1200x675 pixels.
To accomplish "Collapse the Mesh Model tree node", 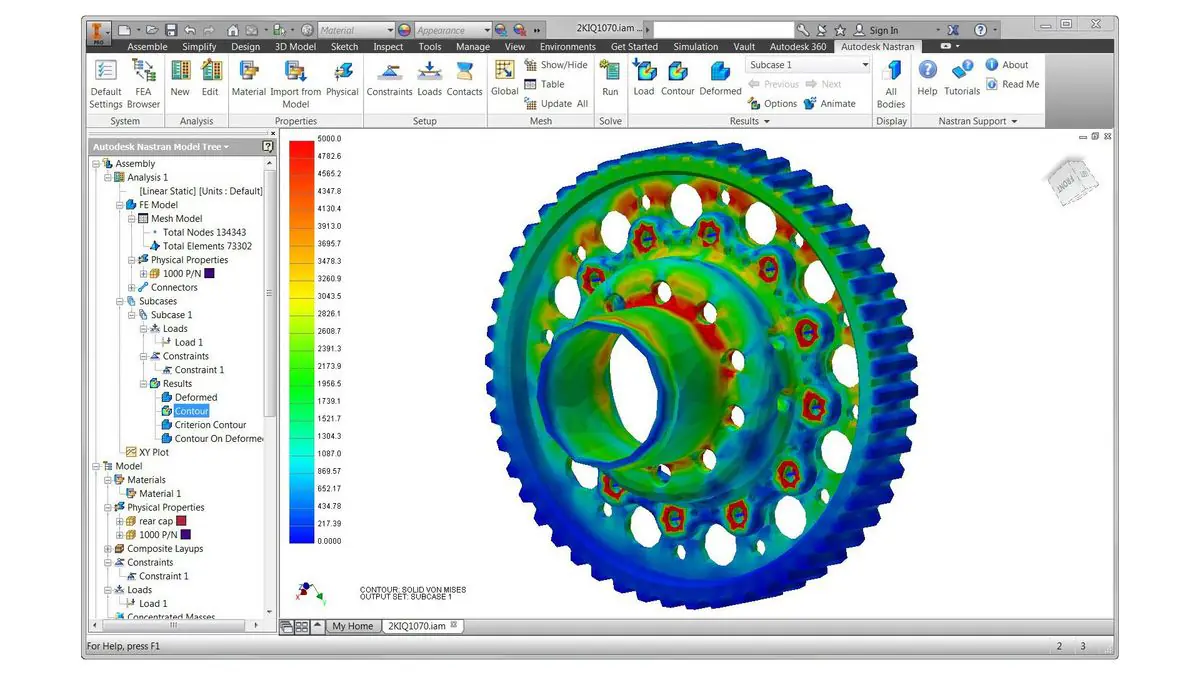I will 131,218.
